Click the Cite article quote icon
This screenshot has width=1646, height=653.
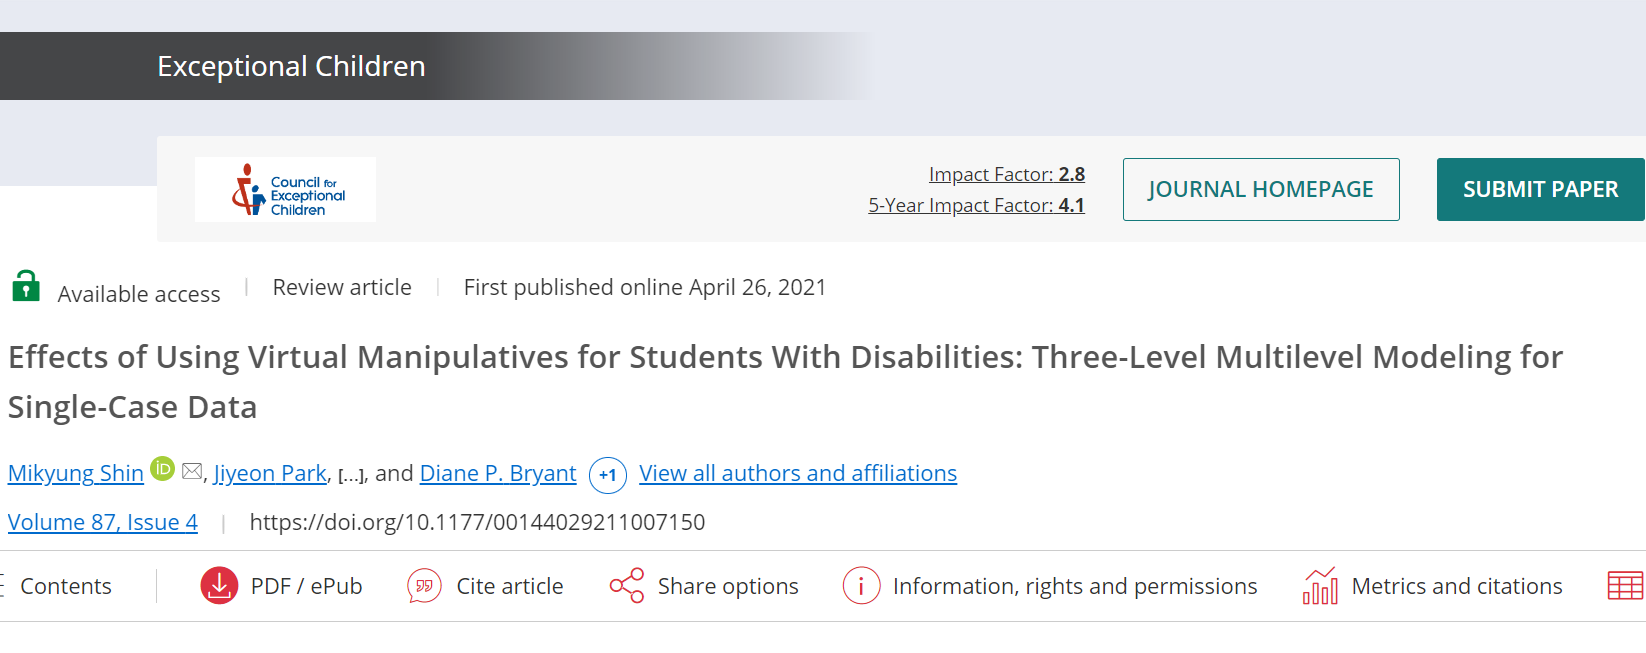(x=424, y=586)
